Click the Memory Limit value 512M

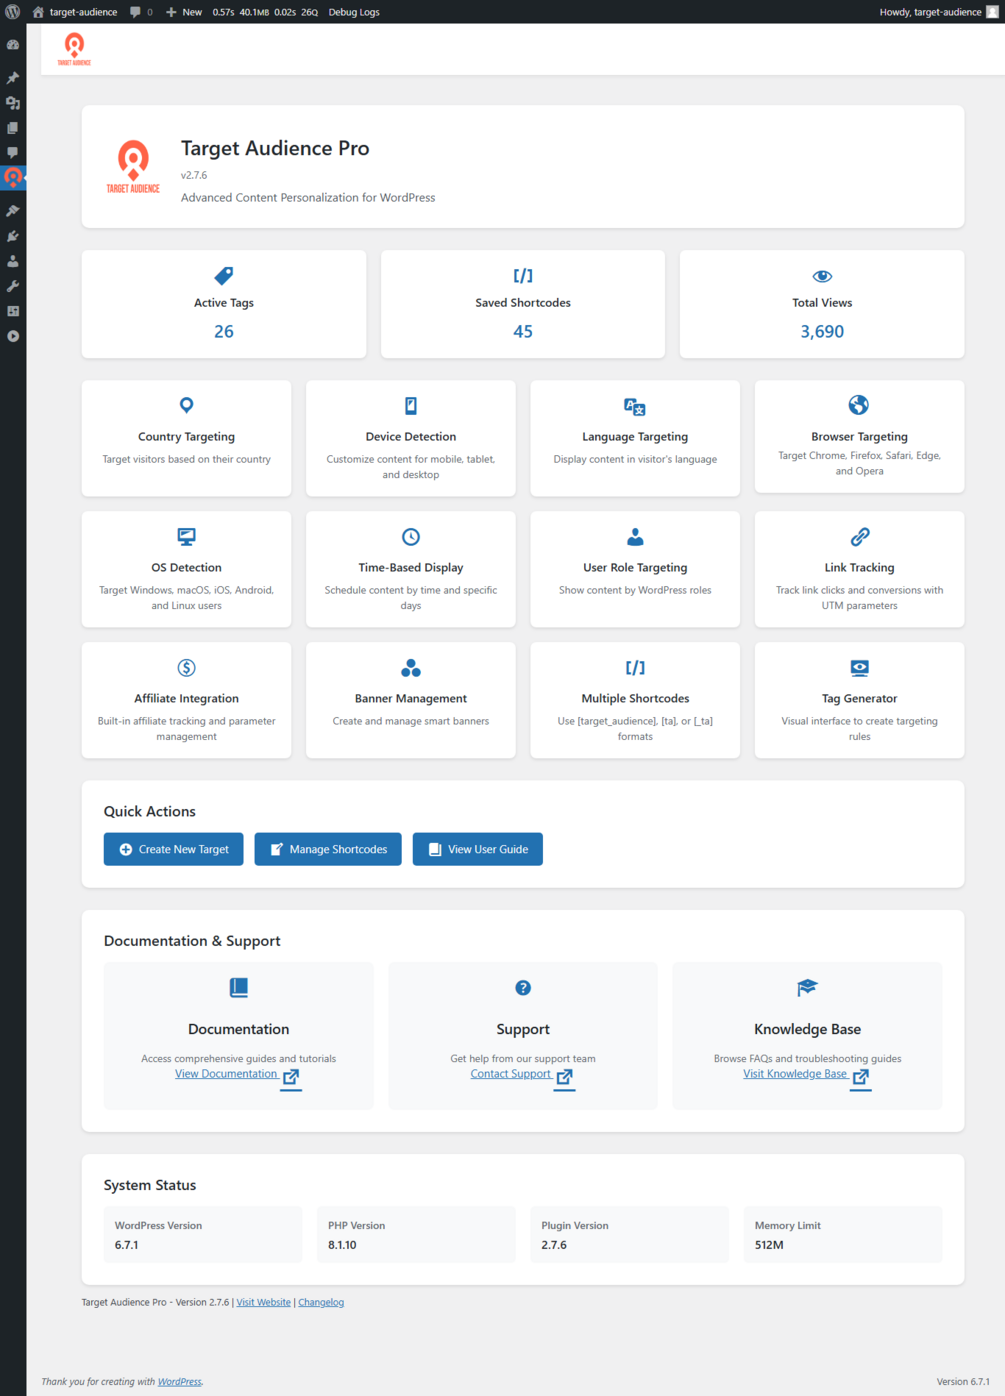769,1245
